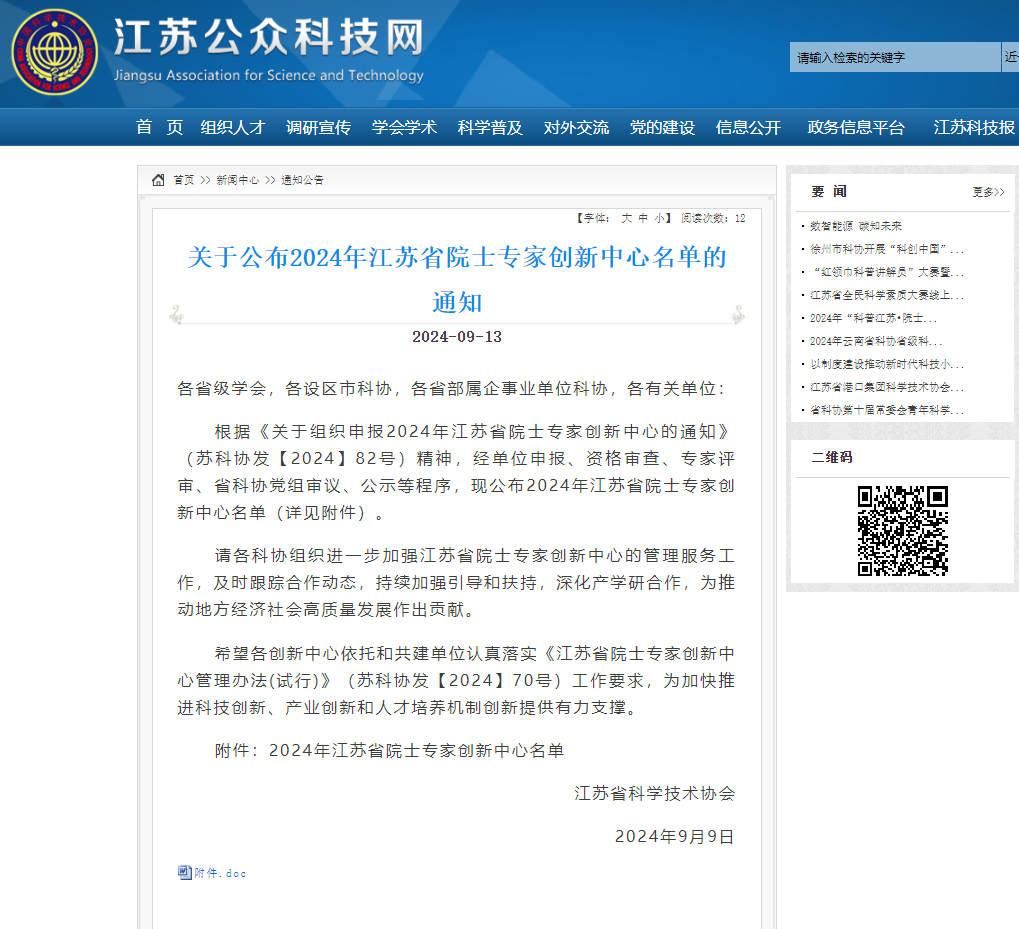
Task: Click the article title 关于公布2024年江苏省院士专家创新中心名单的通知
Action: [457, 279]
